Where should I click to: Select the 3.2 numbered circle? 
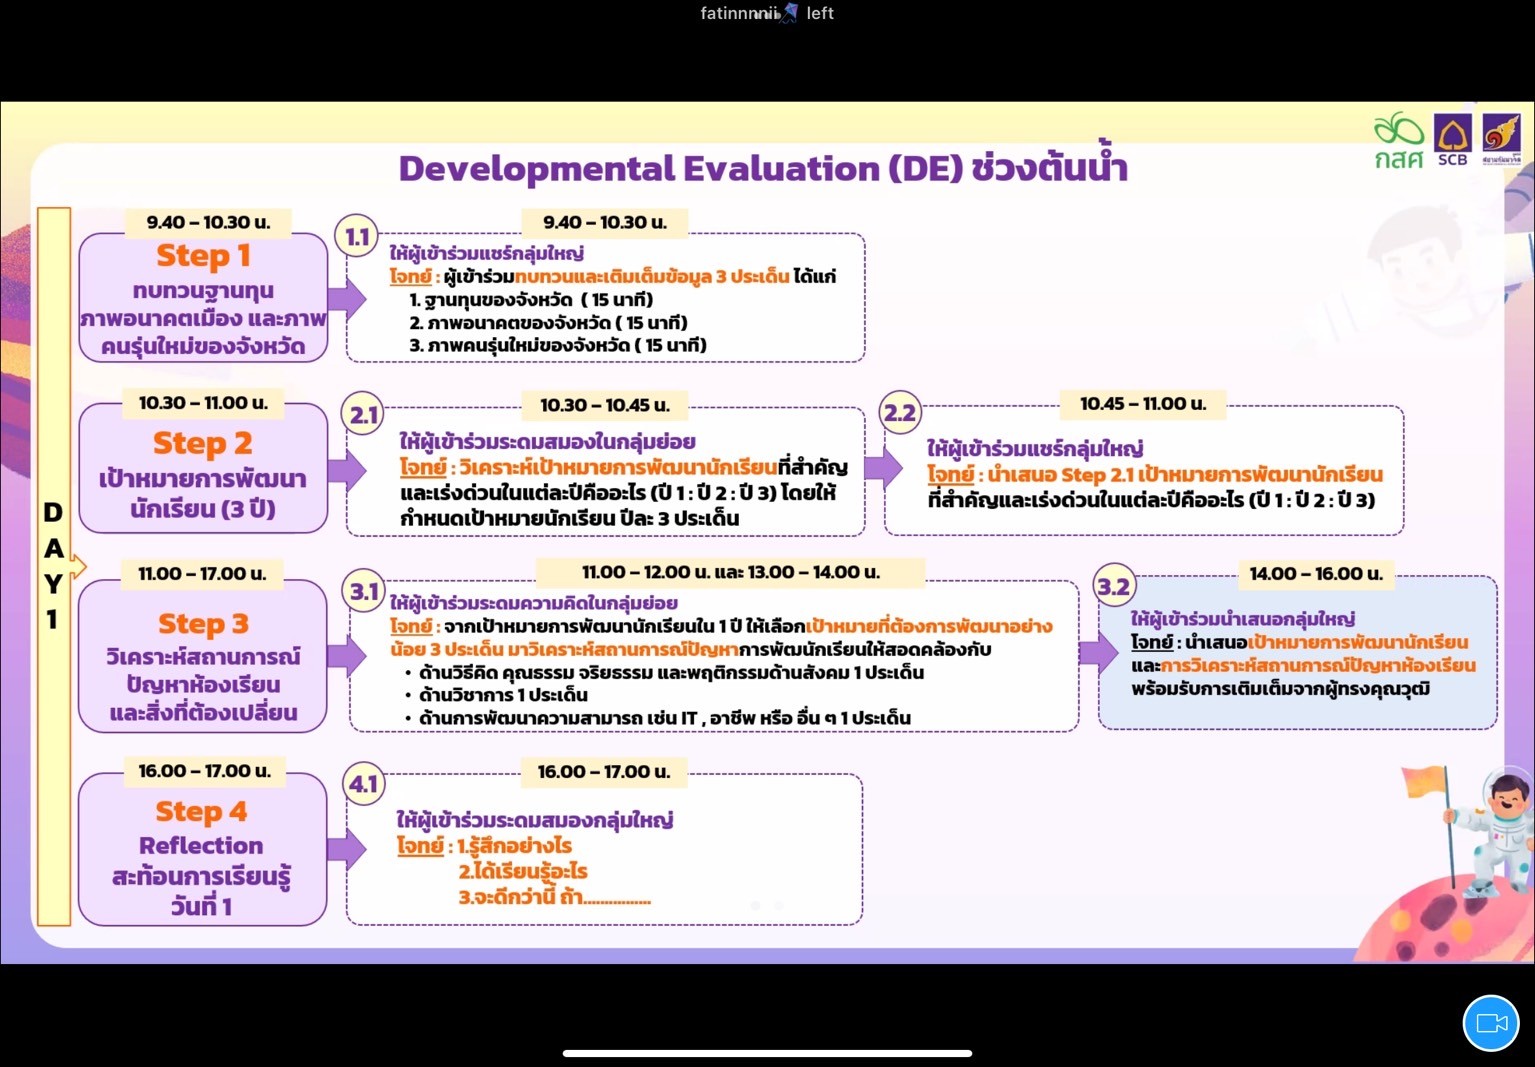(1113, 586)
